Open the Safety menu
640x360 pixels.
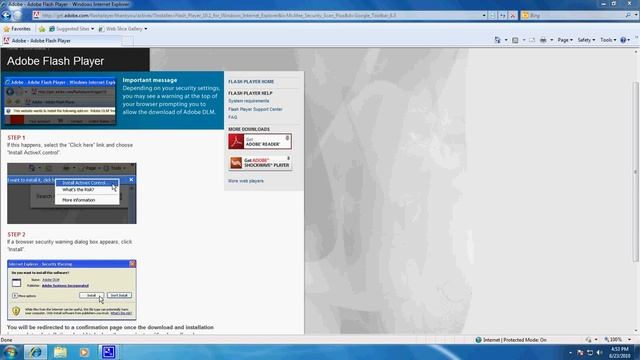click(586, 40)
